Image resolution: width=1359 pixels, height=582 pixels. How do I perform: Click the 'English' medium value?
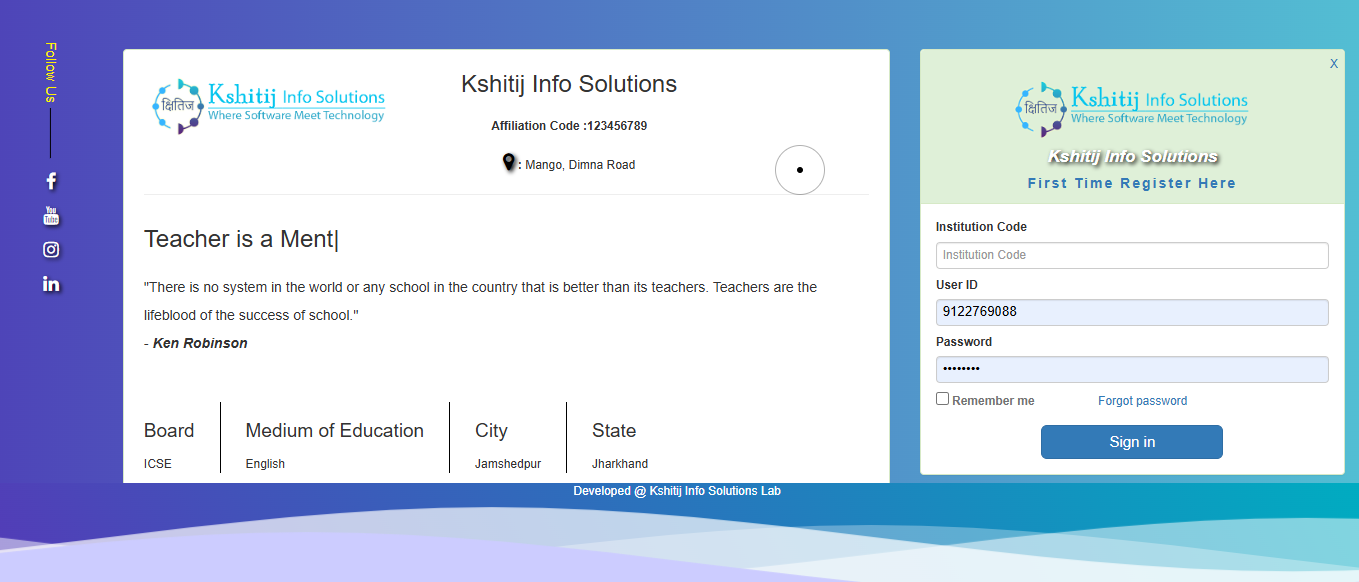[x=265, y=464]
